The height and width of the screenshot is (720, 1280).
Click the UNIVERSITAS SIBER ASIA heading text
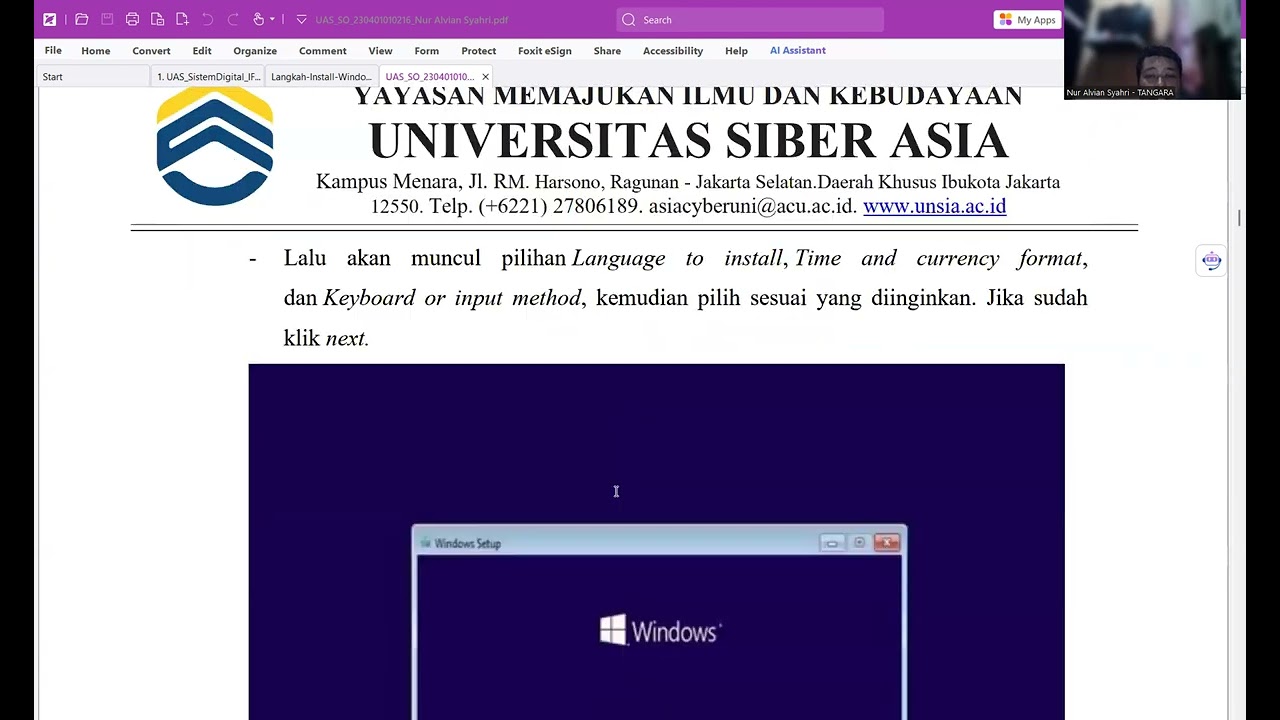click(x=688, y=140)
